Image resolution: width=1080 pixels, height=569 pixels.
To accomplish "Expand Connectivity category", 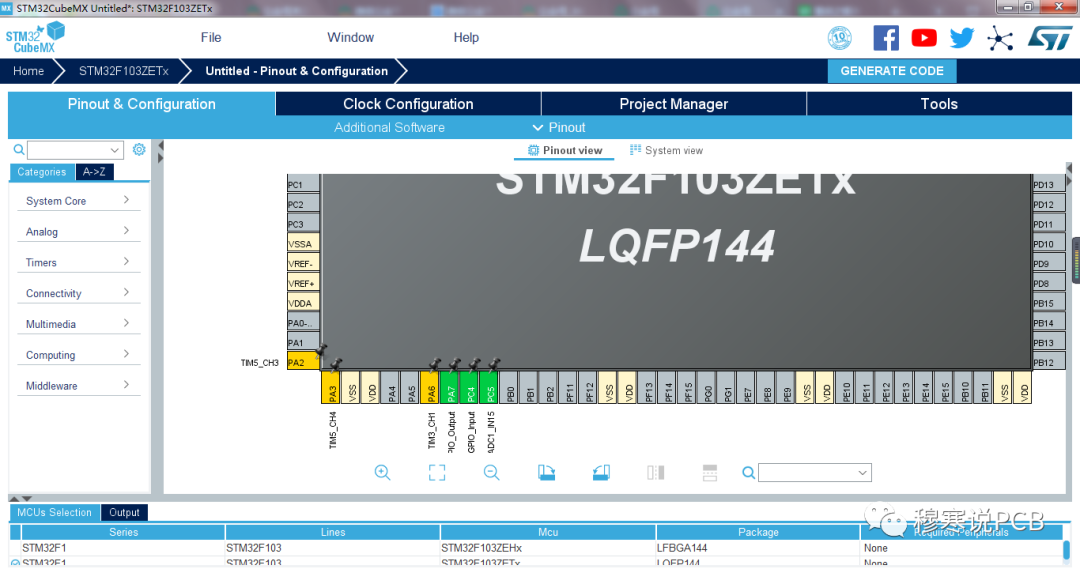I will click(77, 293).
